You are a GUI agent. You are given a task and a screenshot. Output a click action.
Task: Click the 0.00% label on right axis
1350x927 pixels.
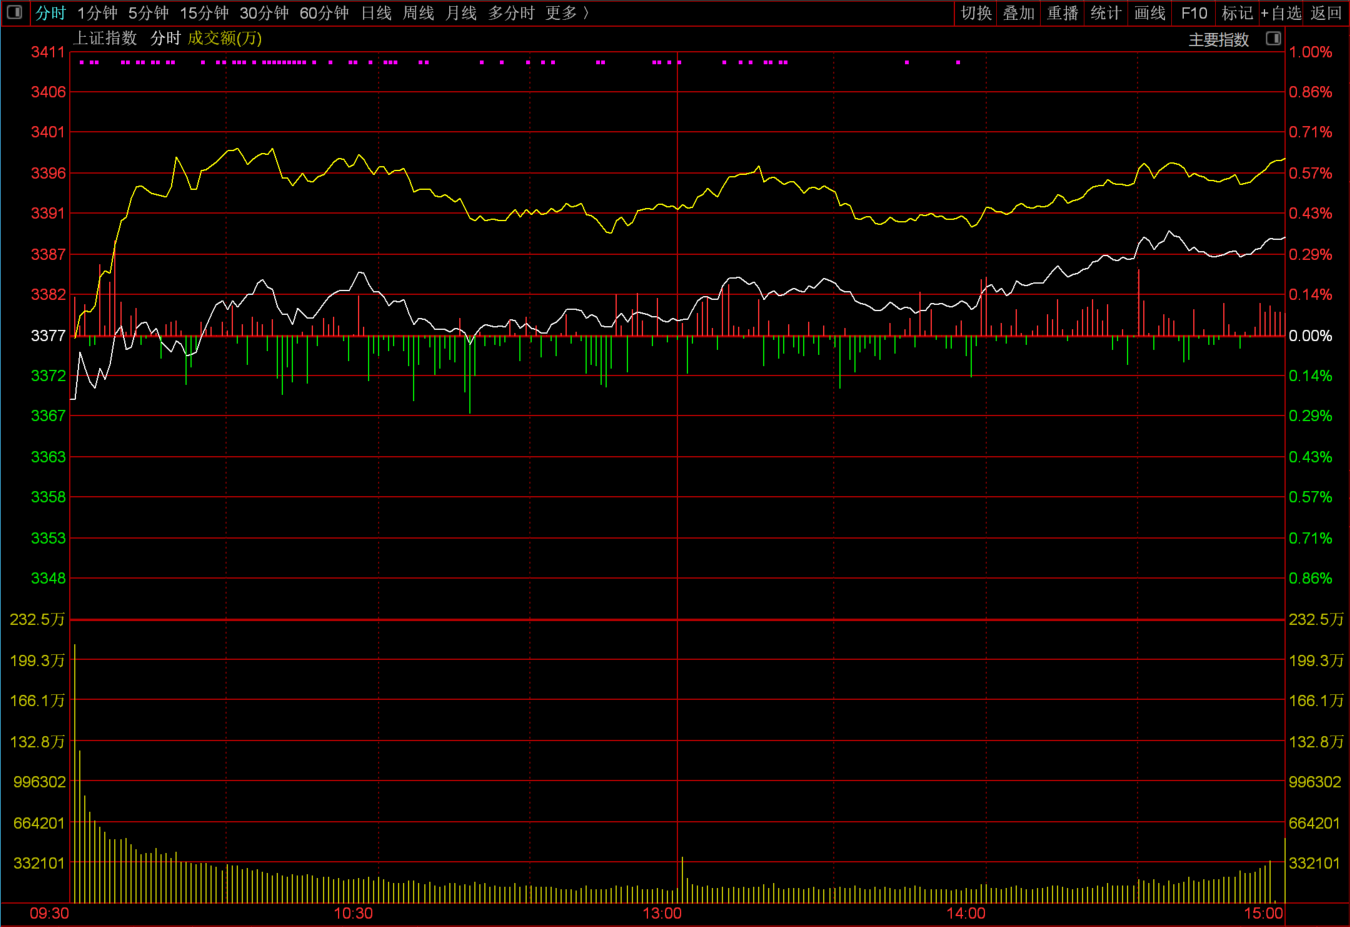pos(1310,336)
